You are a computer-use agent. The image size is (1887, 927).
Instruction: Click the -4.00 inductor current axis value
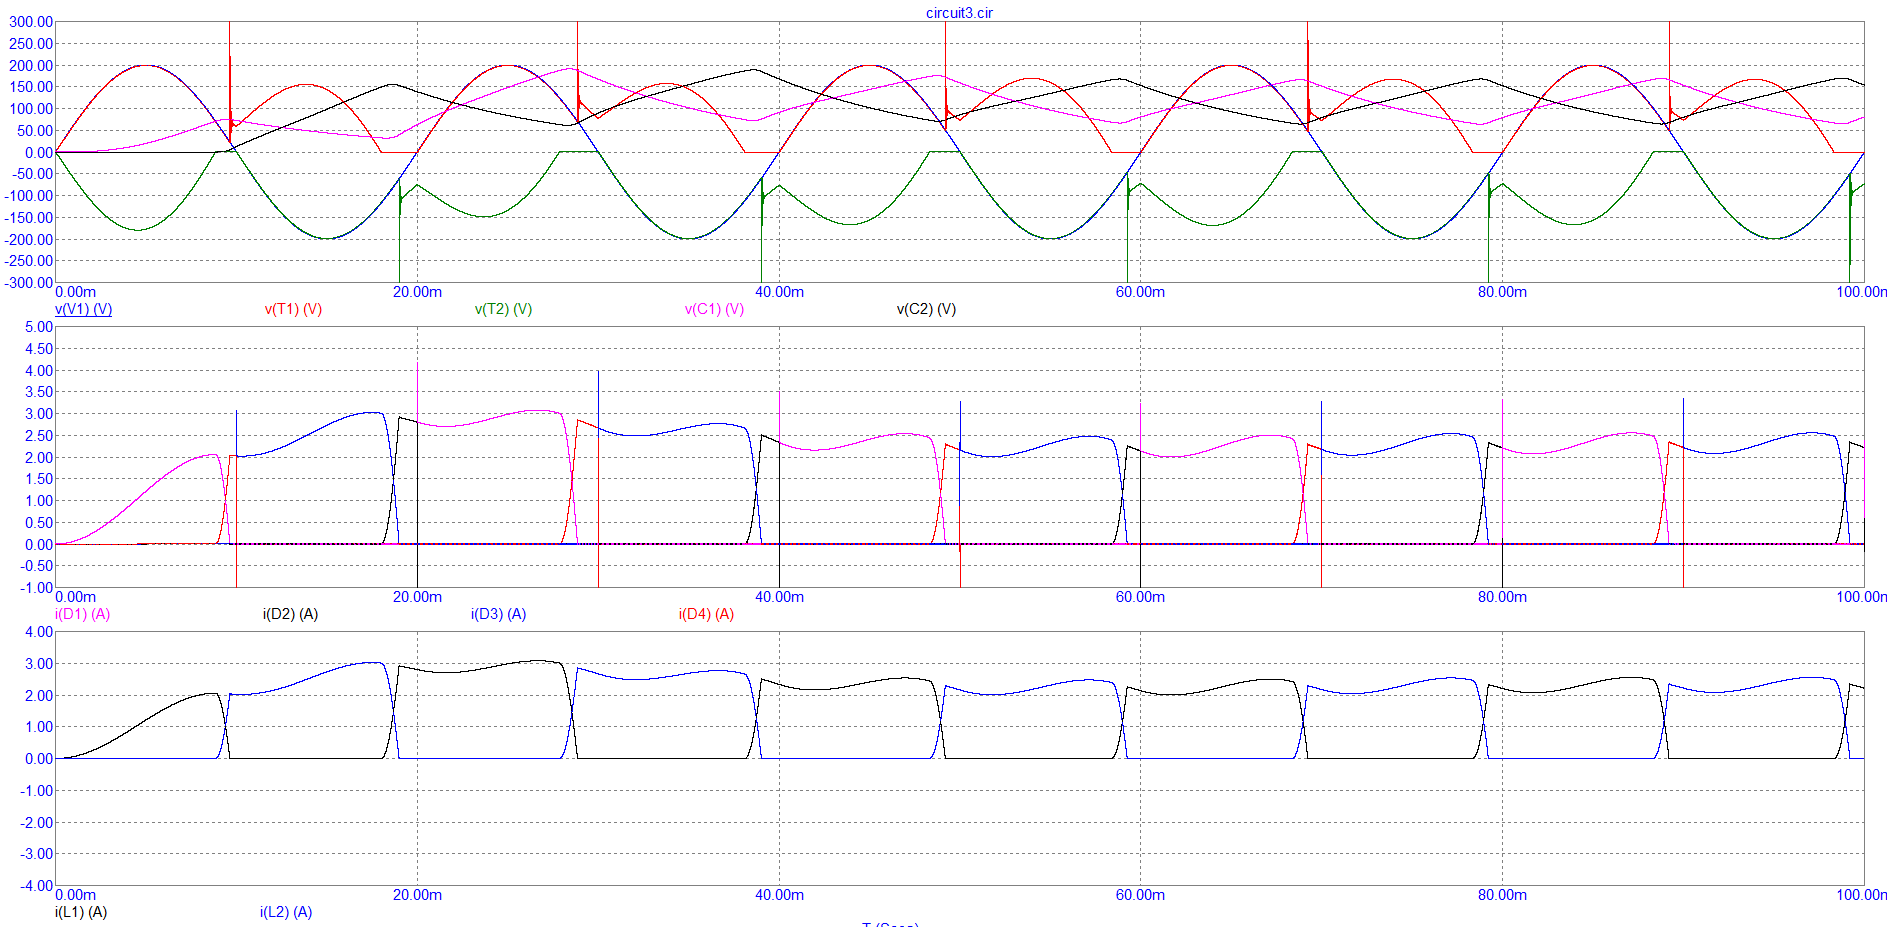[x=37, y=886]
